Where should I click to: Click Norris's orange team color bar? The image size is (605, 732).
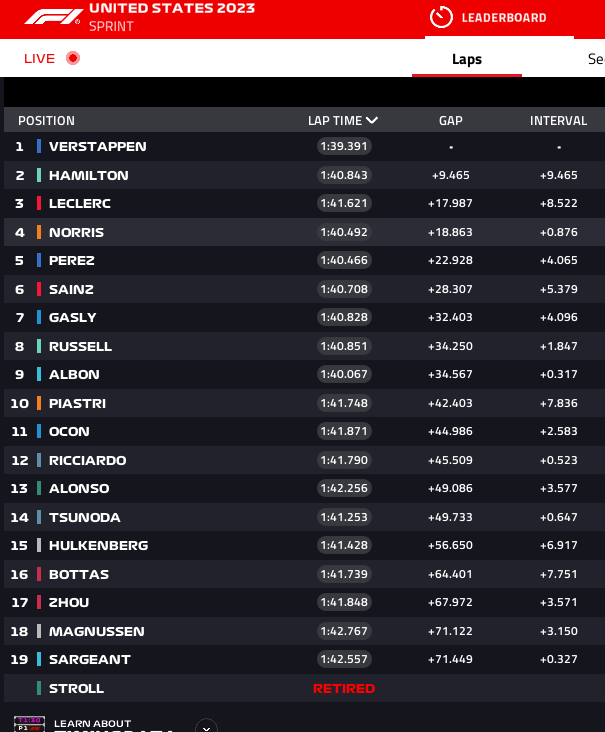click(39, 232)
